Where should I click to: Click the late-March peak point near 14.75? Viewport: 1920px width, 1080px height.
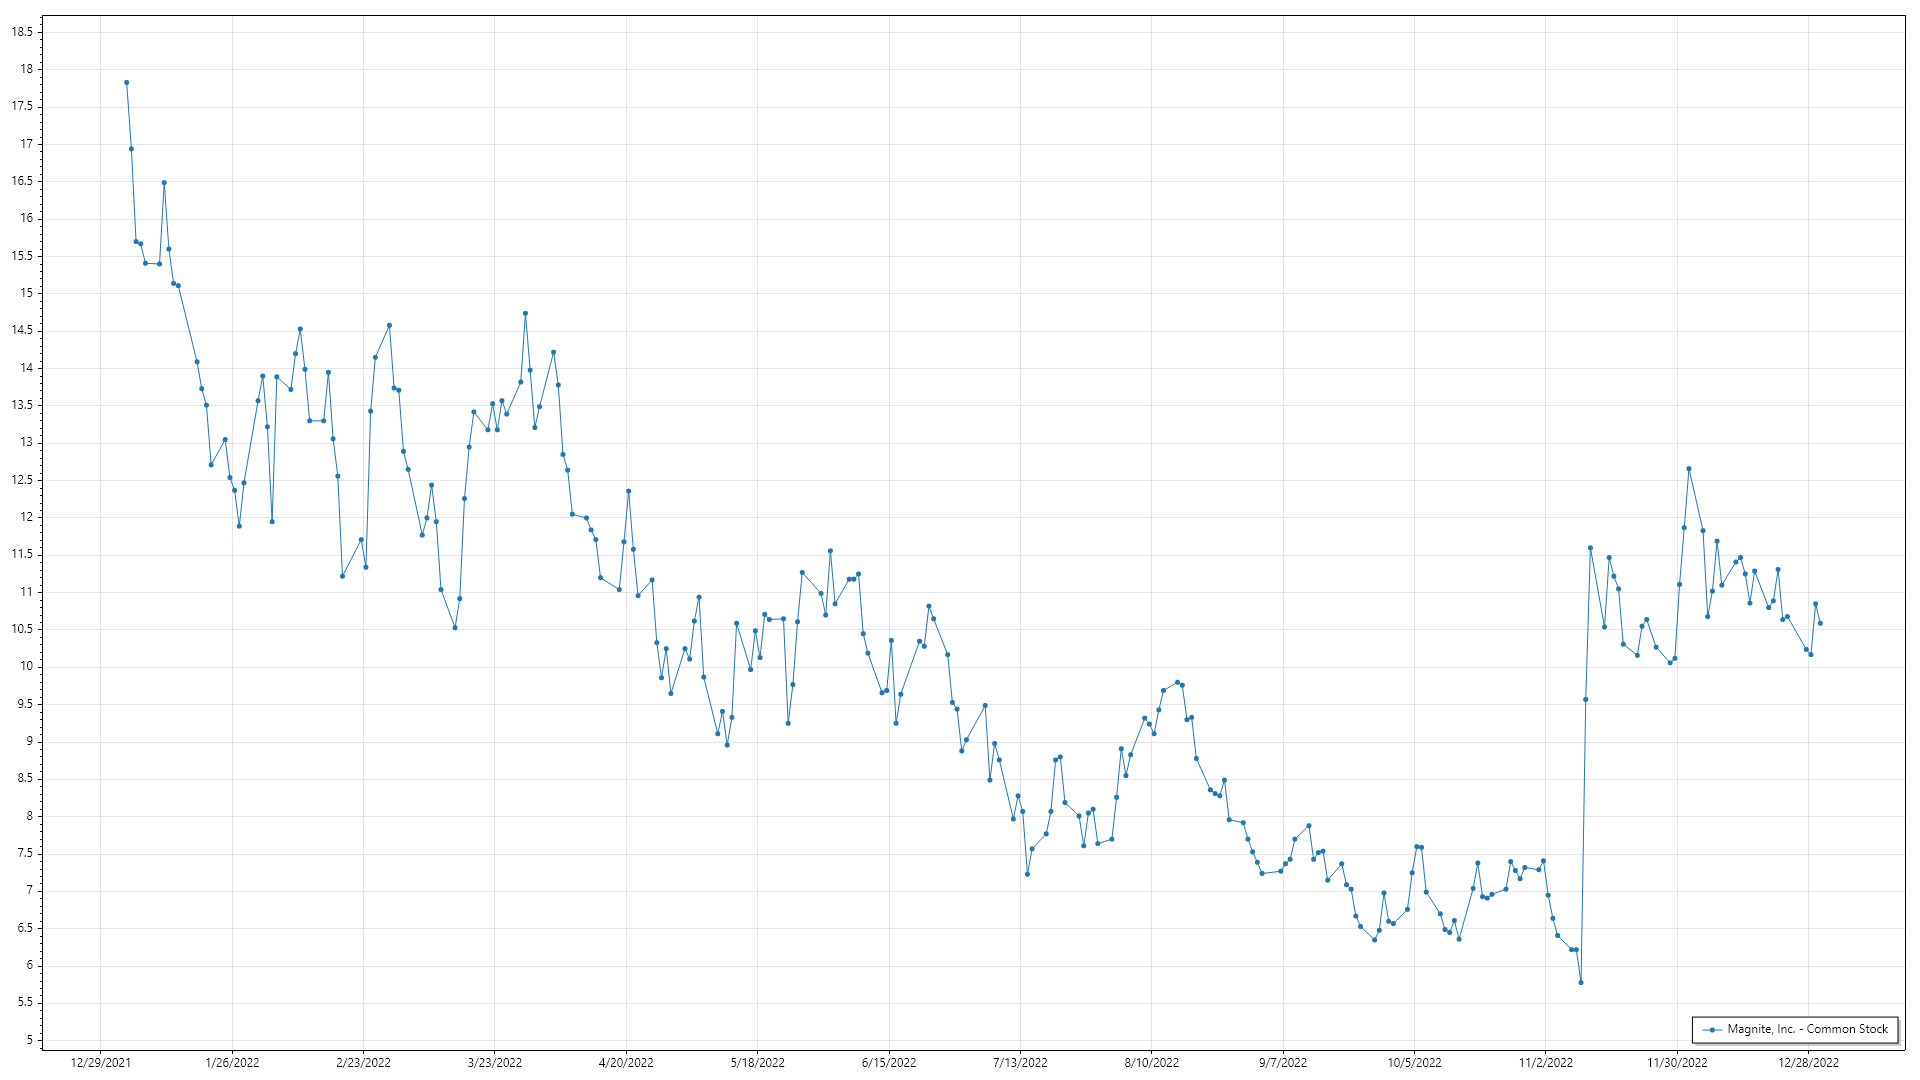pyautogui.click(x=525, y=314)
